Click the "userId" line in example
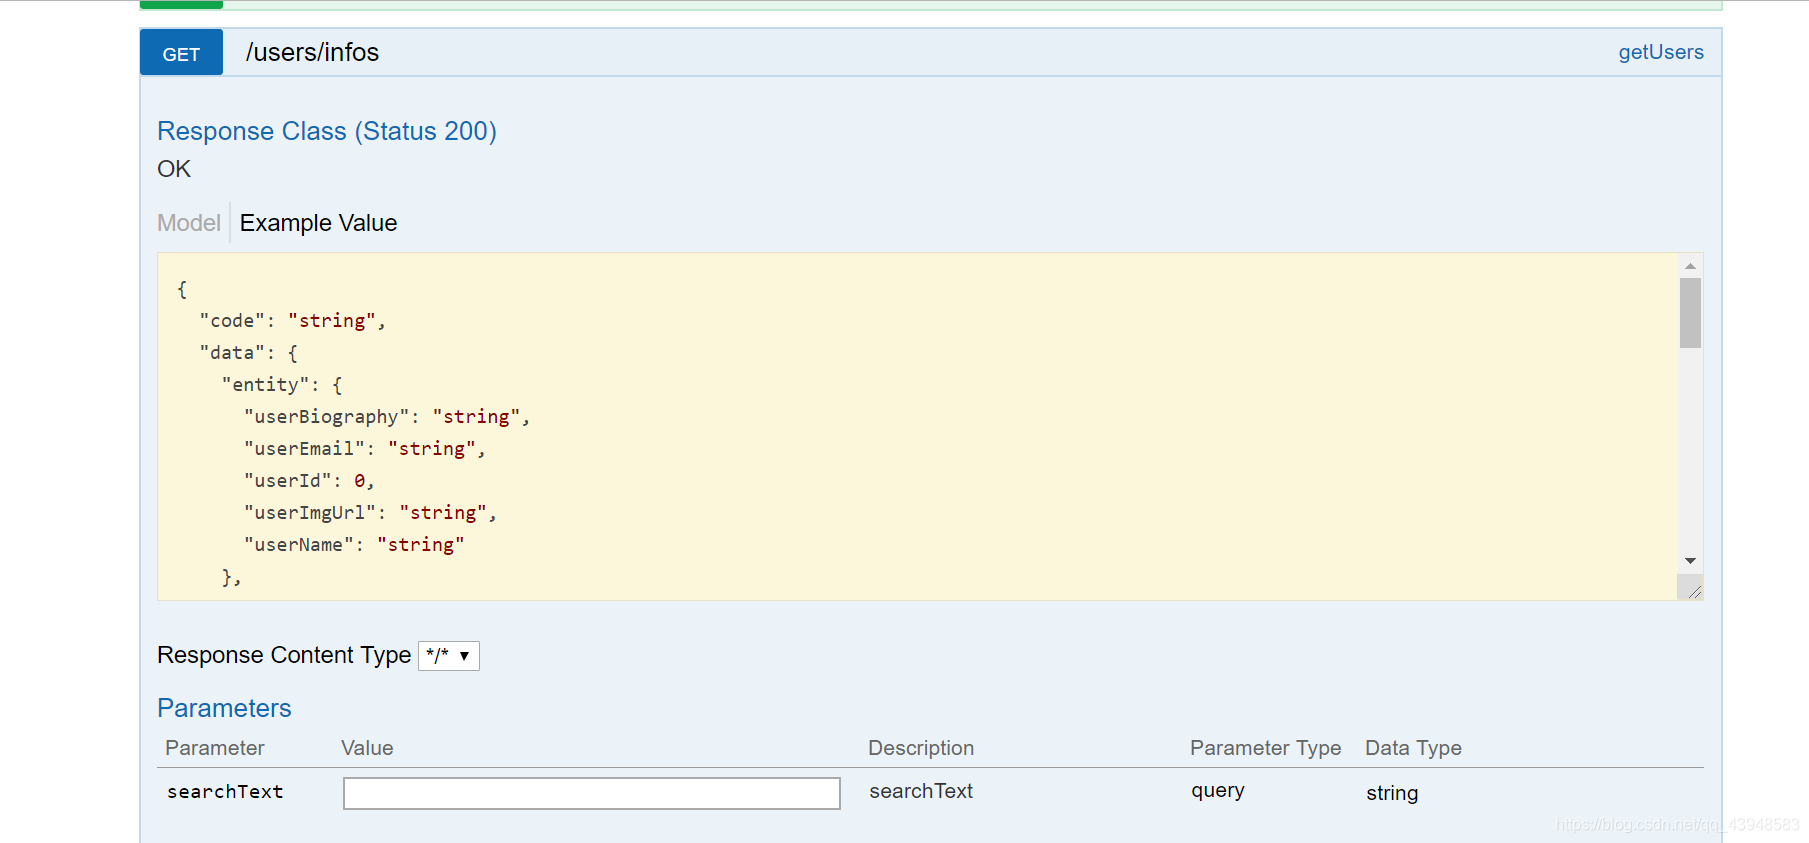1809x843 pixels. [309, 481]
